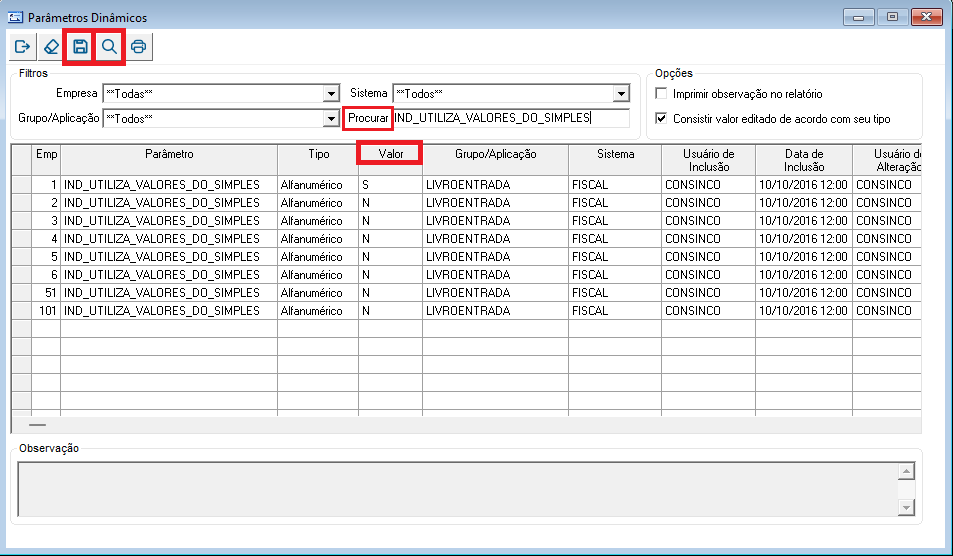This screenshot has width=953, height=556.
Task: Click the Usuário de Inclusão column header
Action: (x=708, y=160)
